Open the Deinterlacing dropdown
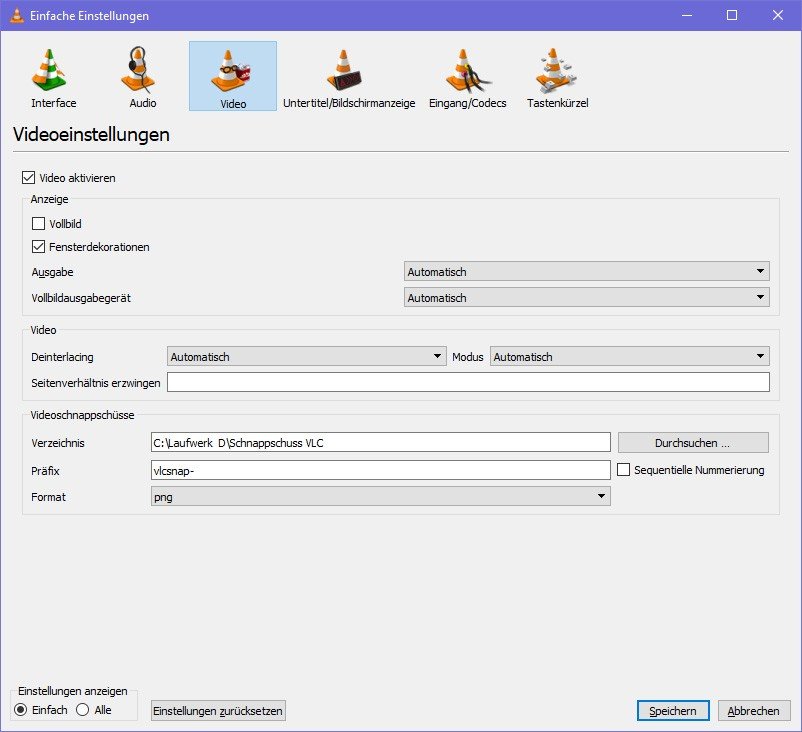The width and height of the screenshot is (802, 732). [306, 356]
